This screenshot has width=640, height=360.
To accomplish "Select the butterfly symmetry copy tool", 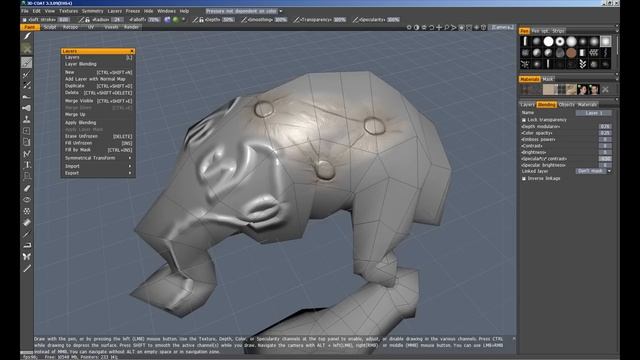I will point(27,257).
